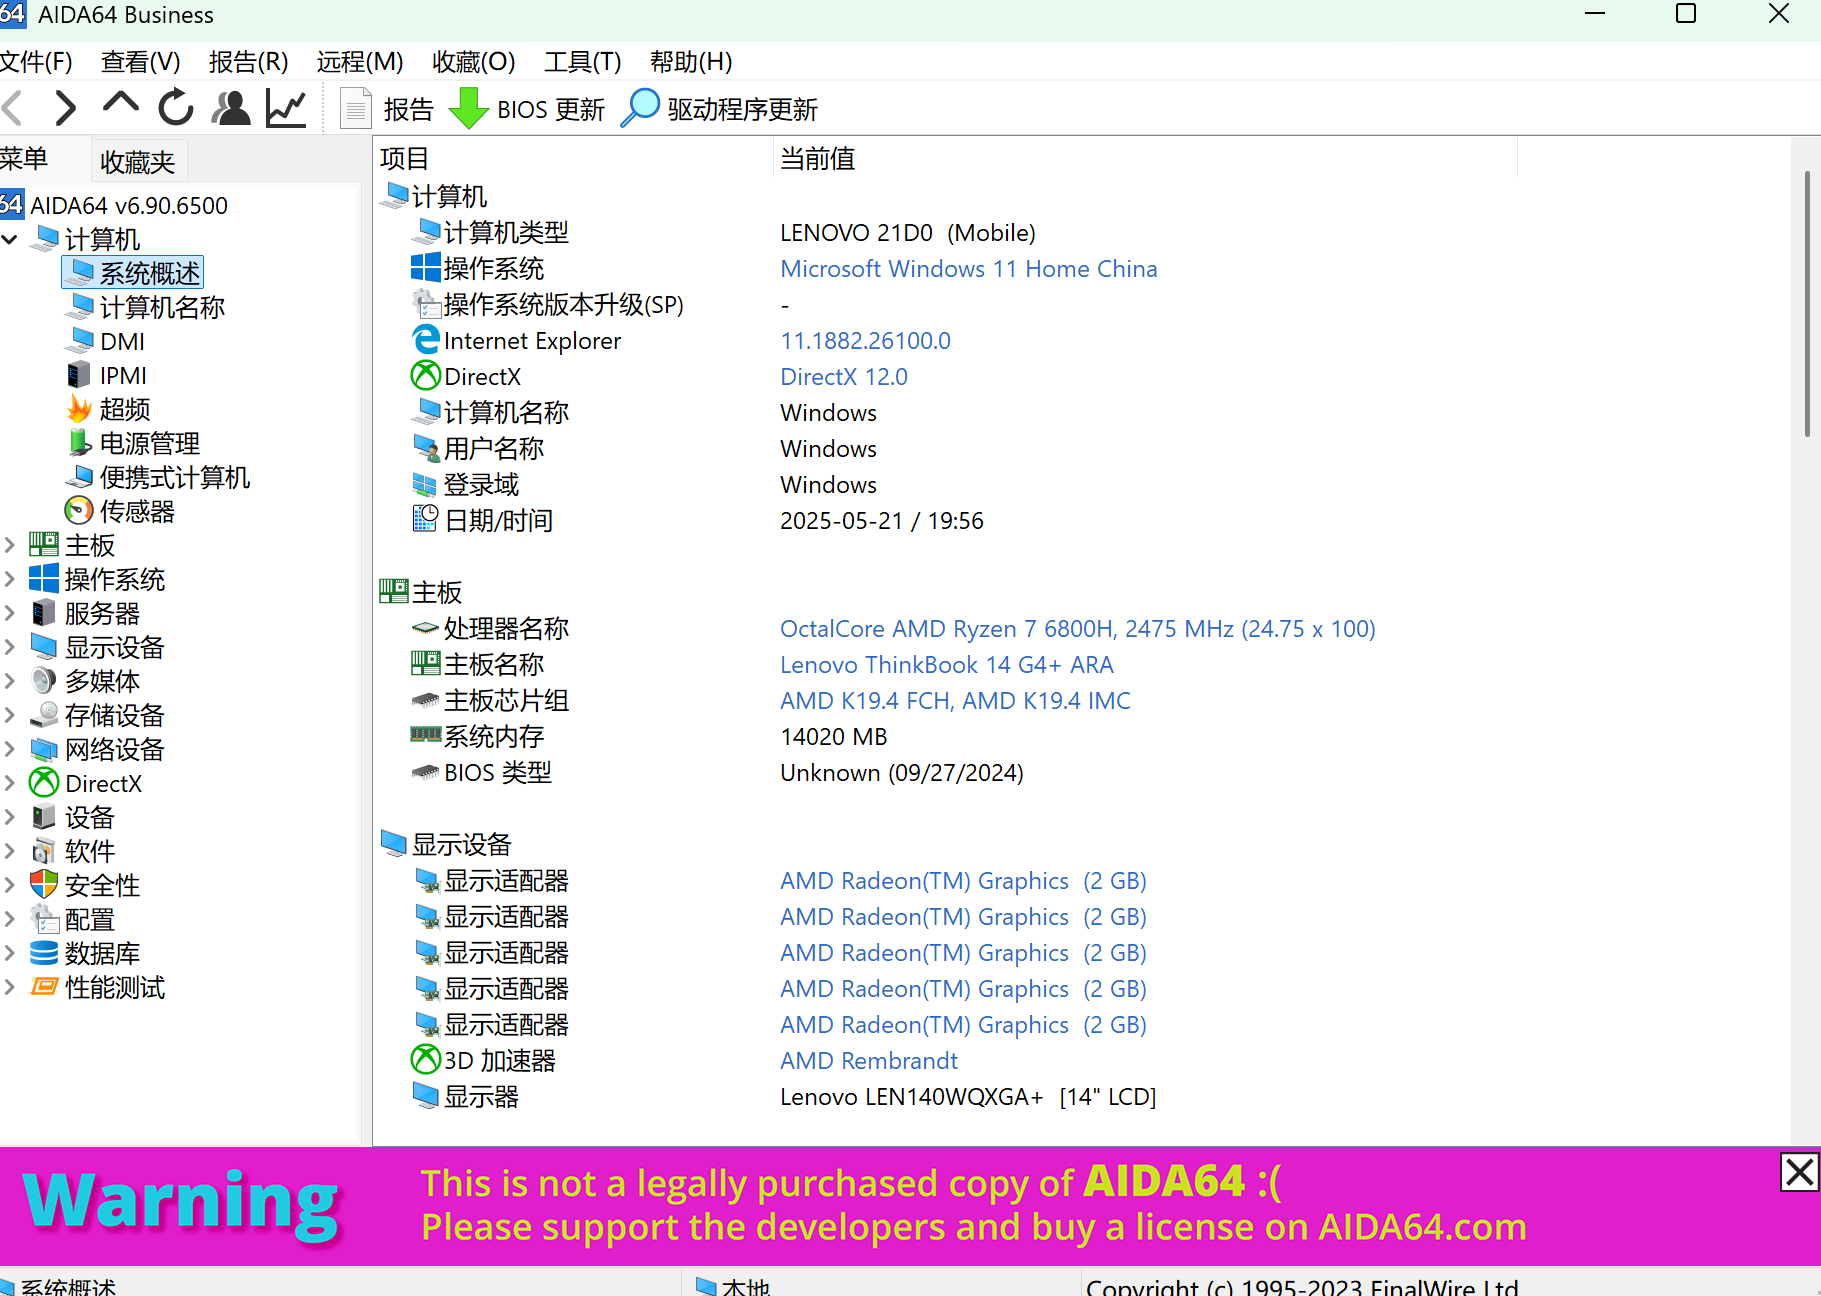This screenshot has height=1296, width=1821.
Task: Open 超频 overclock tree item
Action: 124,410
